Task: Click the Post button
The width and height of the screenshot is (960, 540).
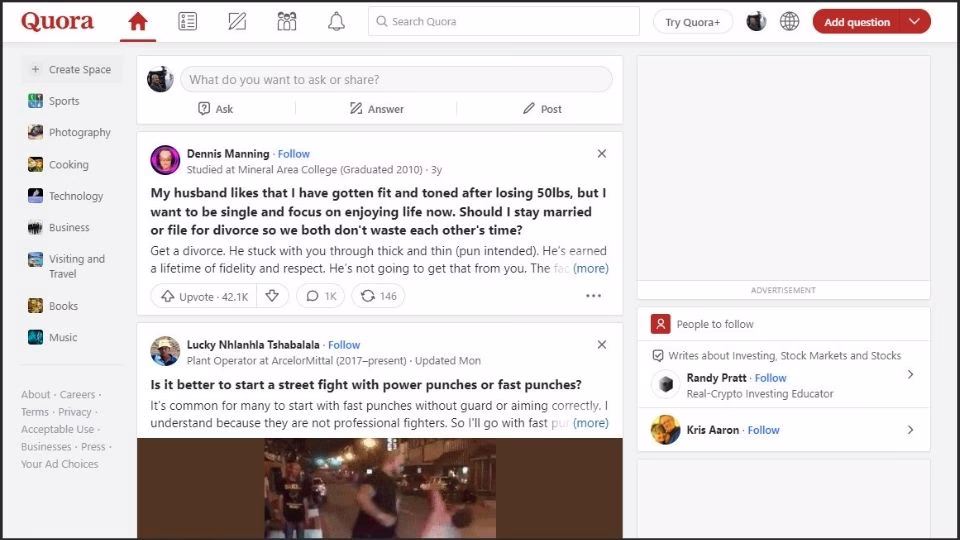Action: tap(542, 109)
